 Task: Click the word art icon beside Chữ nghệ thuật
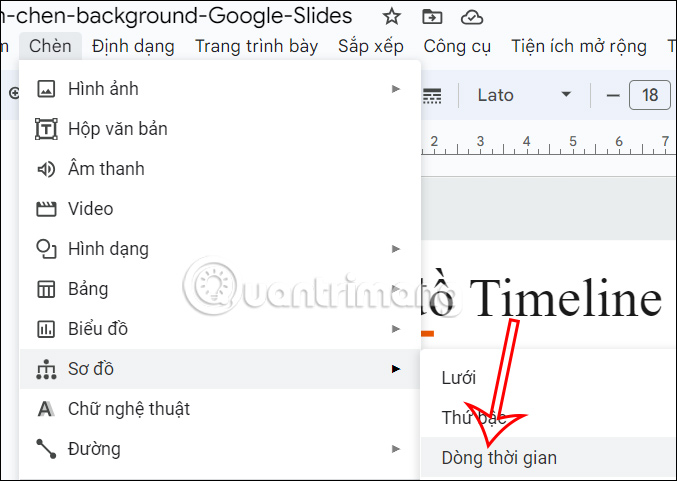pos(46,409)
